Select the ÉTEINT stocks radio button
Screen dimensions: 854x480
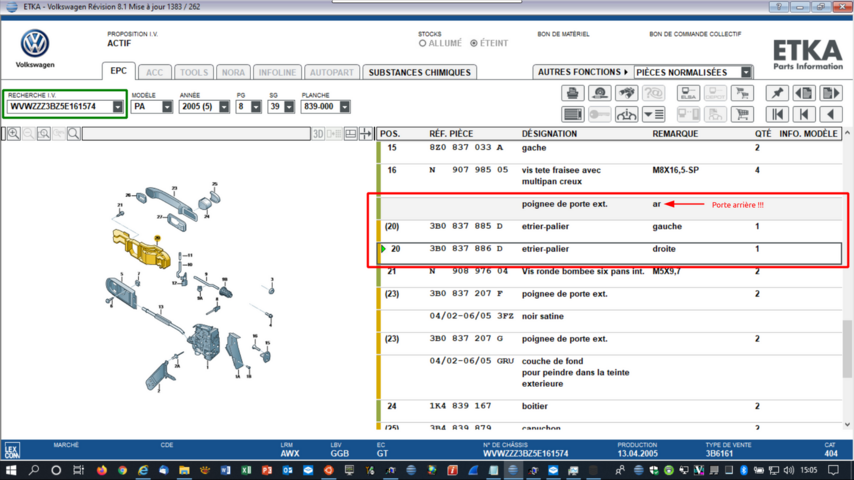click(x=474, y=44)
